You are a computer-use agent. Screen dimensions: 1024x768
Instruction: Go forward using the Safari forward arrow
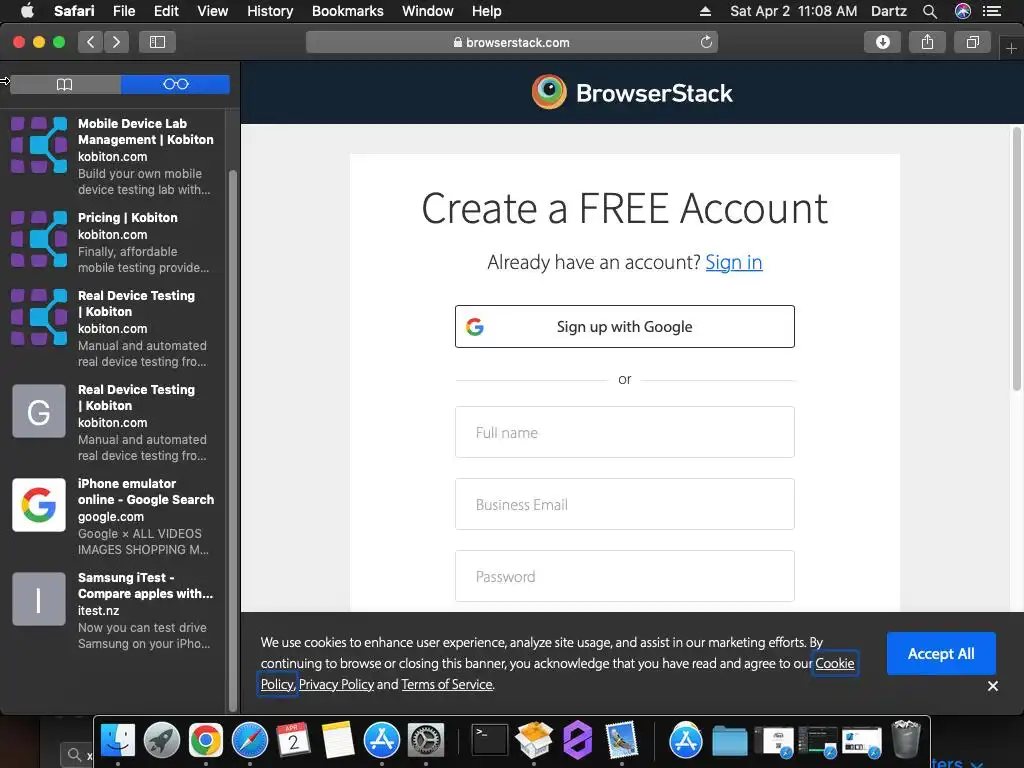point(116,42)
